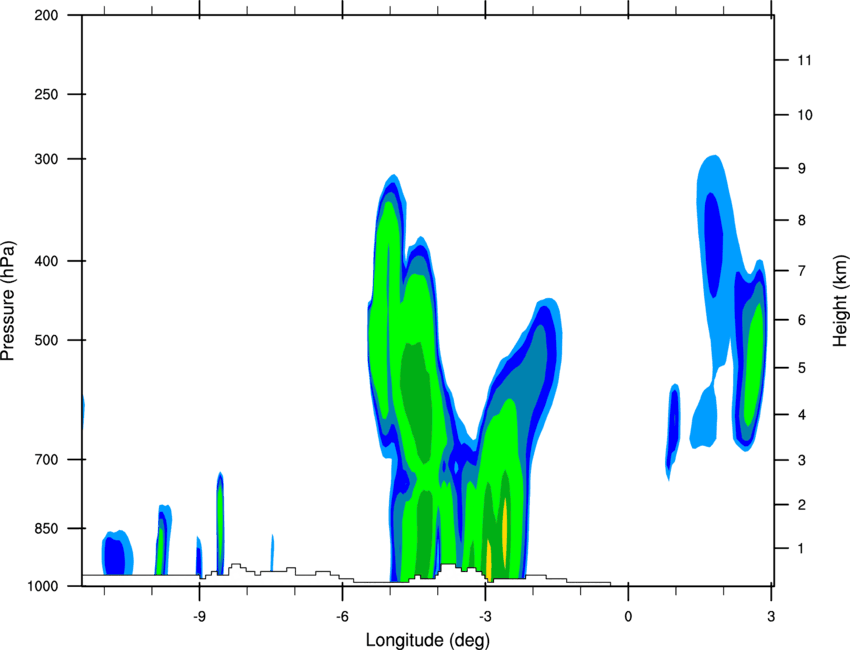
Task: Click the "Longitude (deg)" axis title
Action: [428, 640]
